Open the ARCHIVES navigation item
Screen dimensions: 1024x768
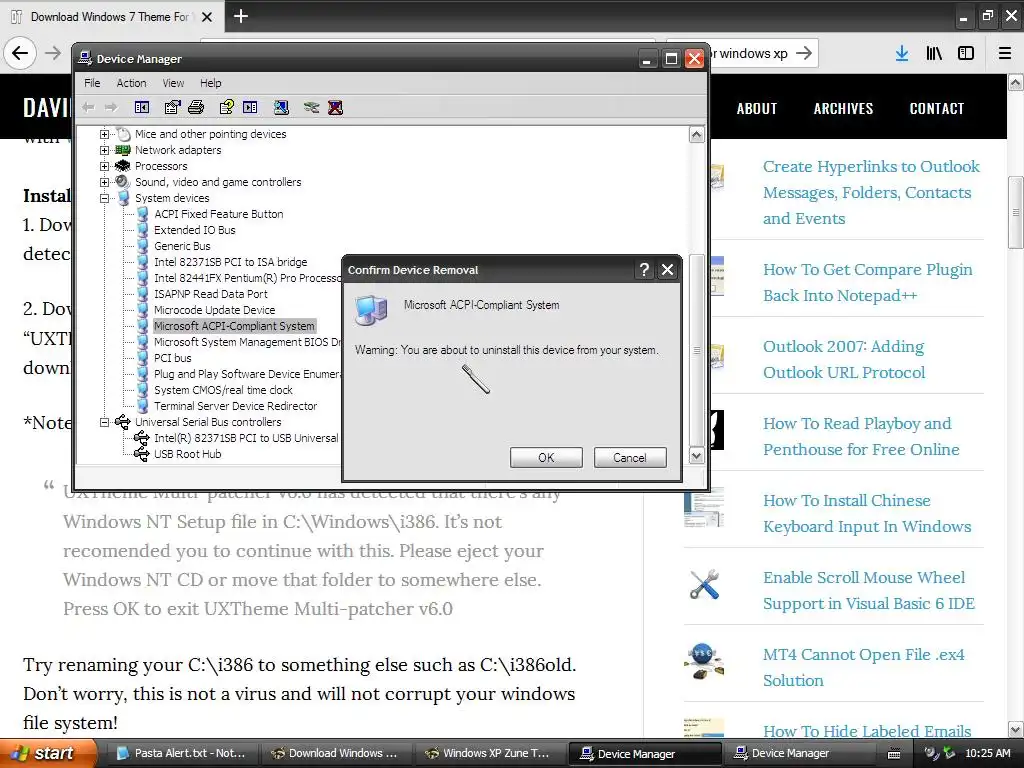(843, 108)
